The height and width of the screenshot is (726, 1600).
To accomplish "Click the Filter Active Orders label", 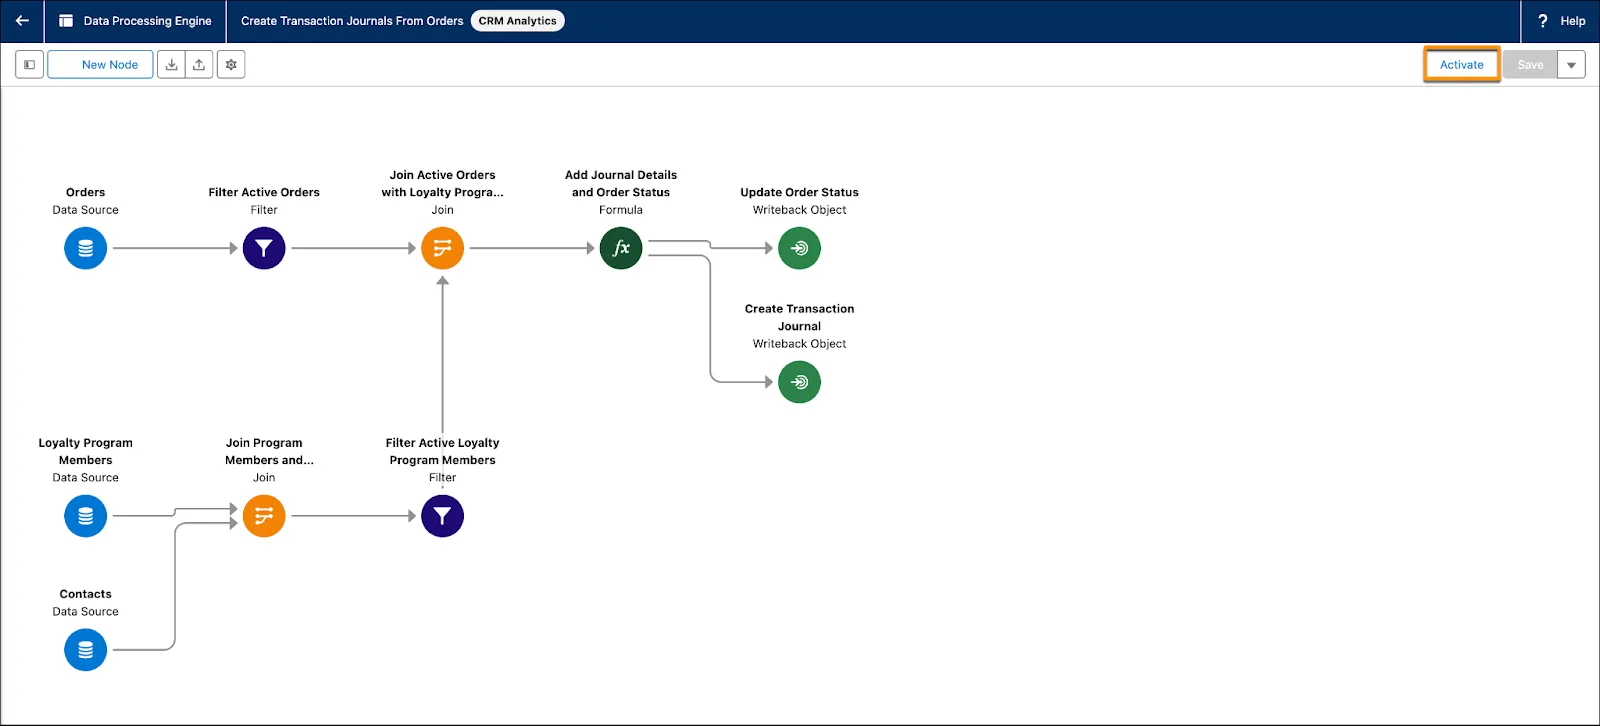I will pyautogui.click(x=264, y=192).
